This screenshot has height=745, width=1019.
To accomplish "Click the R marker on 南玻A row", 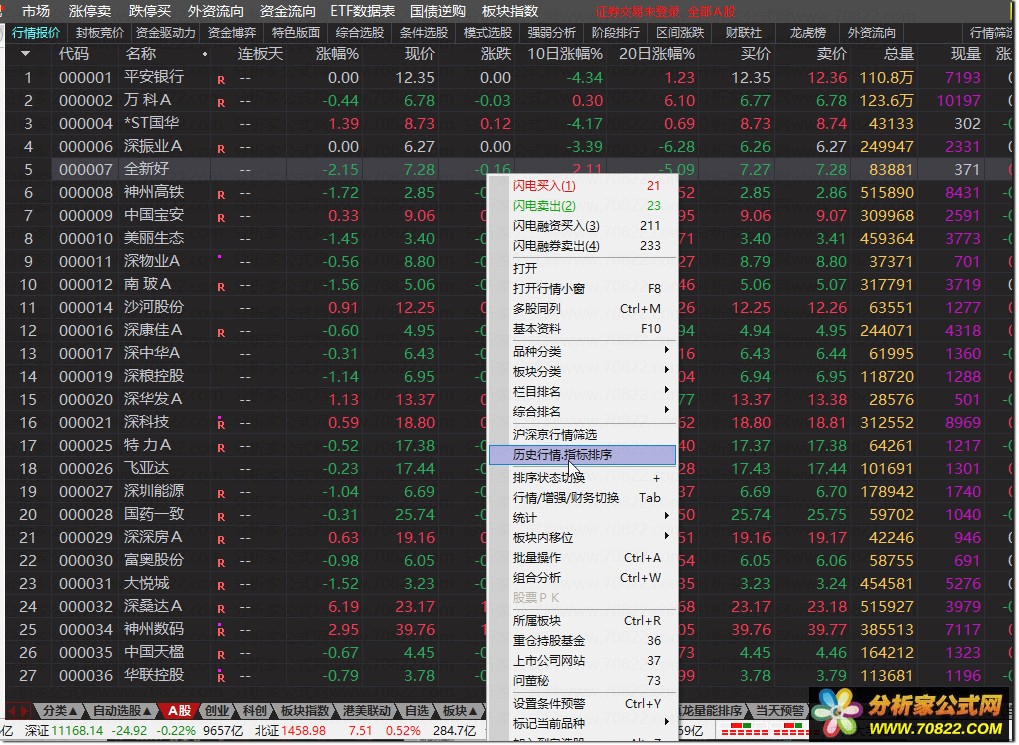I will point(221,287).
